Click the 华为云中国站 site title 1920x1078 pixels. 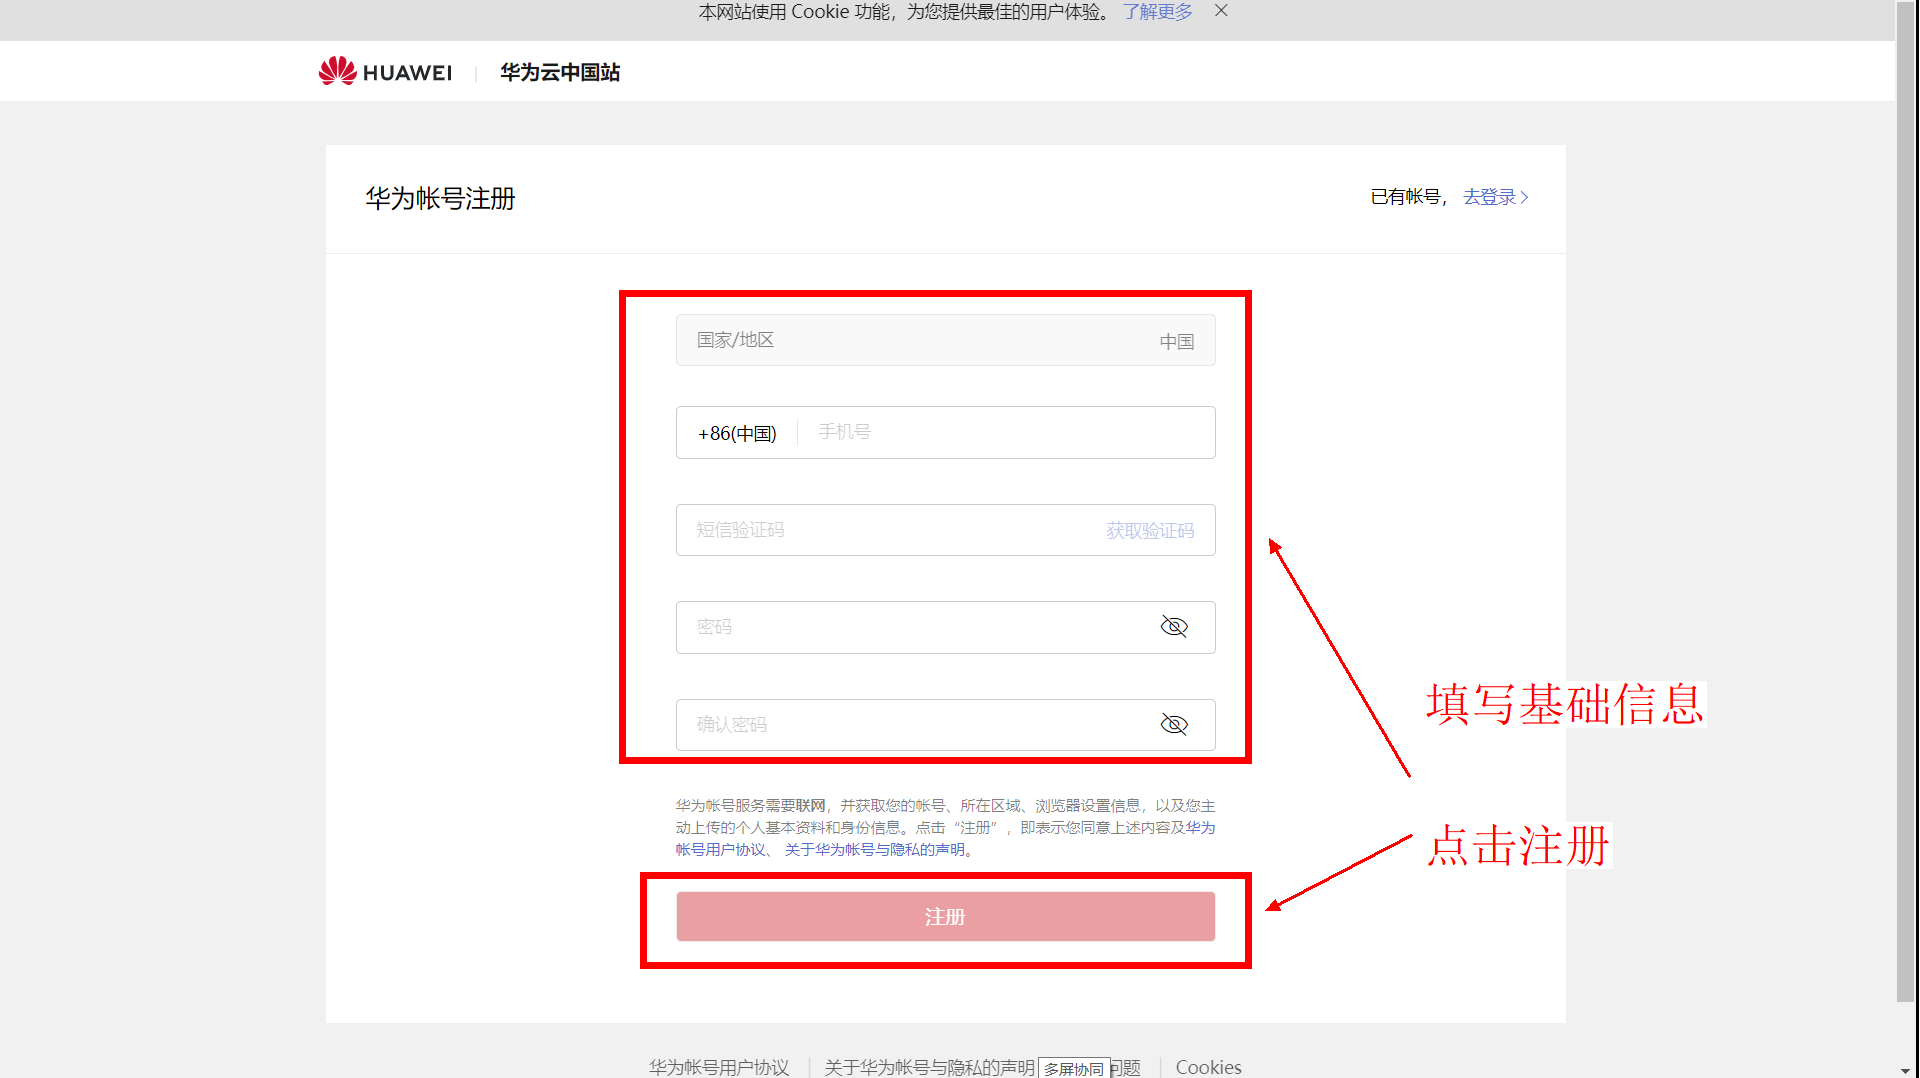[x=560, y=72]
